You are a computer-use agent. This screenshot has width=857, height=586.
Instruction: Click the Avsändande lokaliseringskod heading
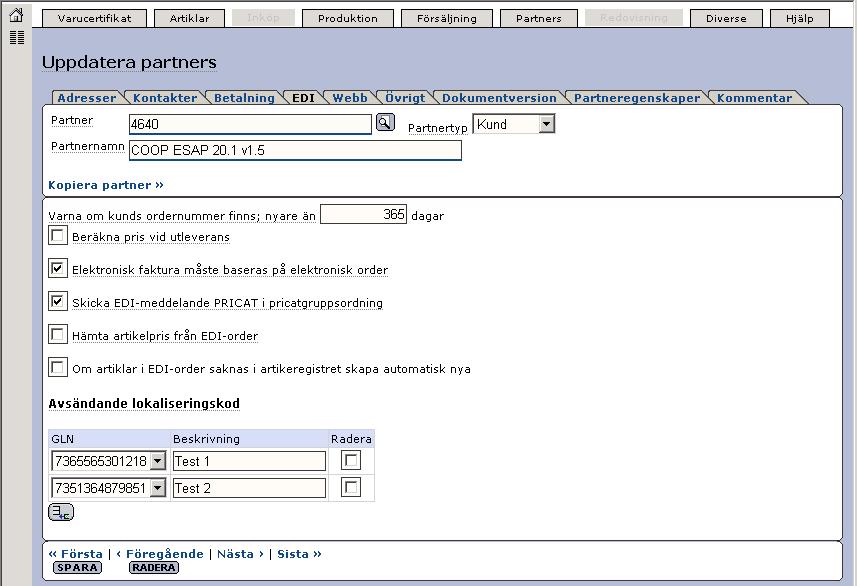coord(144,403)
